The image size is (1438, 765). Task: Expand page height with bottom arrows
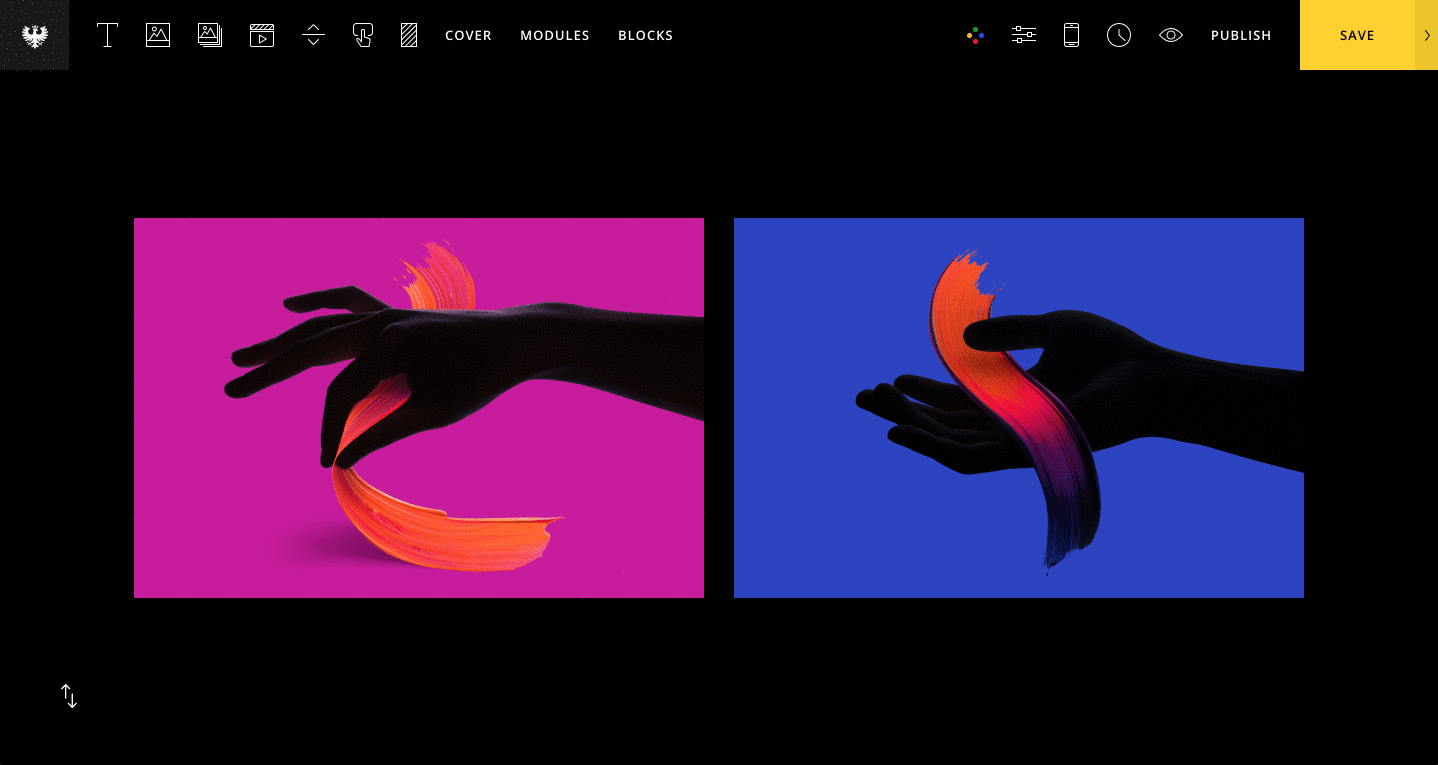(x=68, y=695)
